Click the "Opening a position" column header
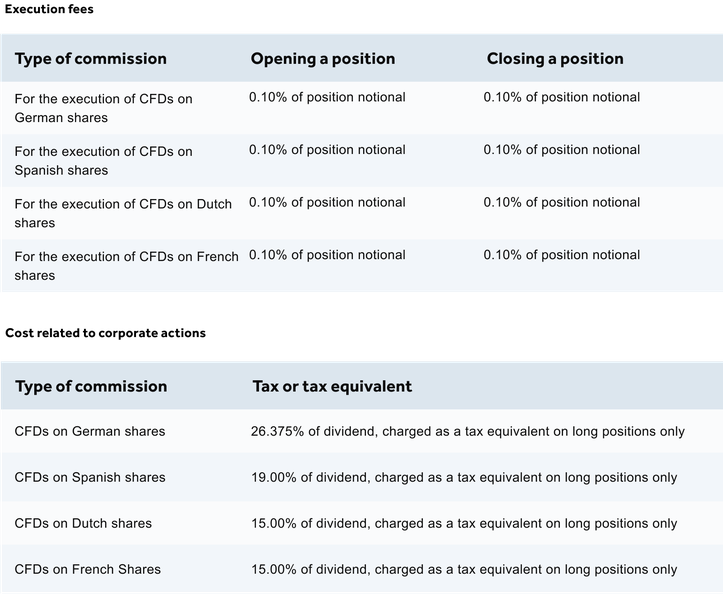Screen dimensions: 723x600 point(322,58)
